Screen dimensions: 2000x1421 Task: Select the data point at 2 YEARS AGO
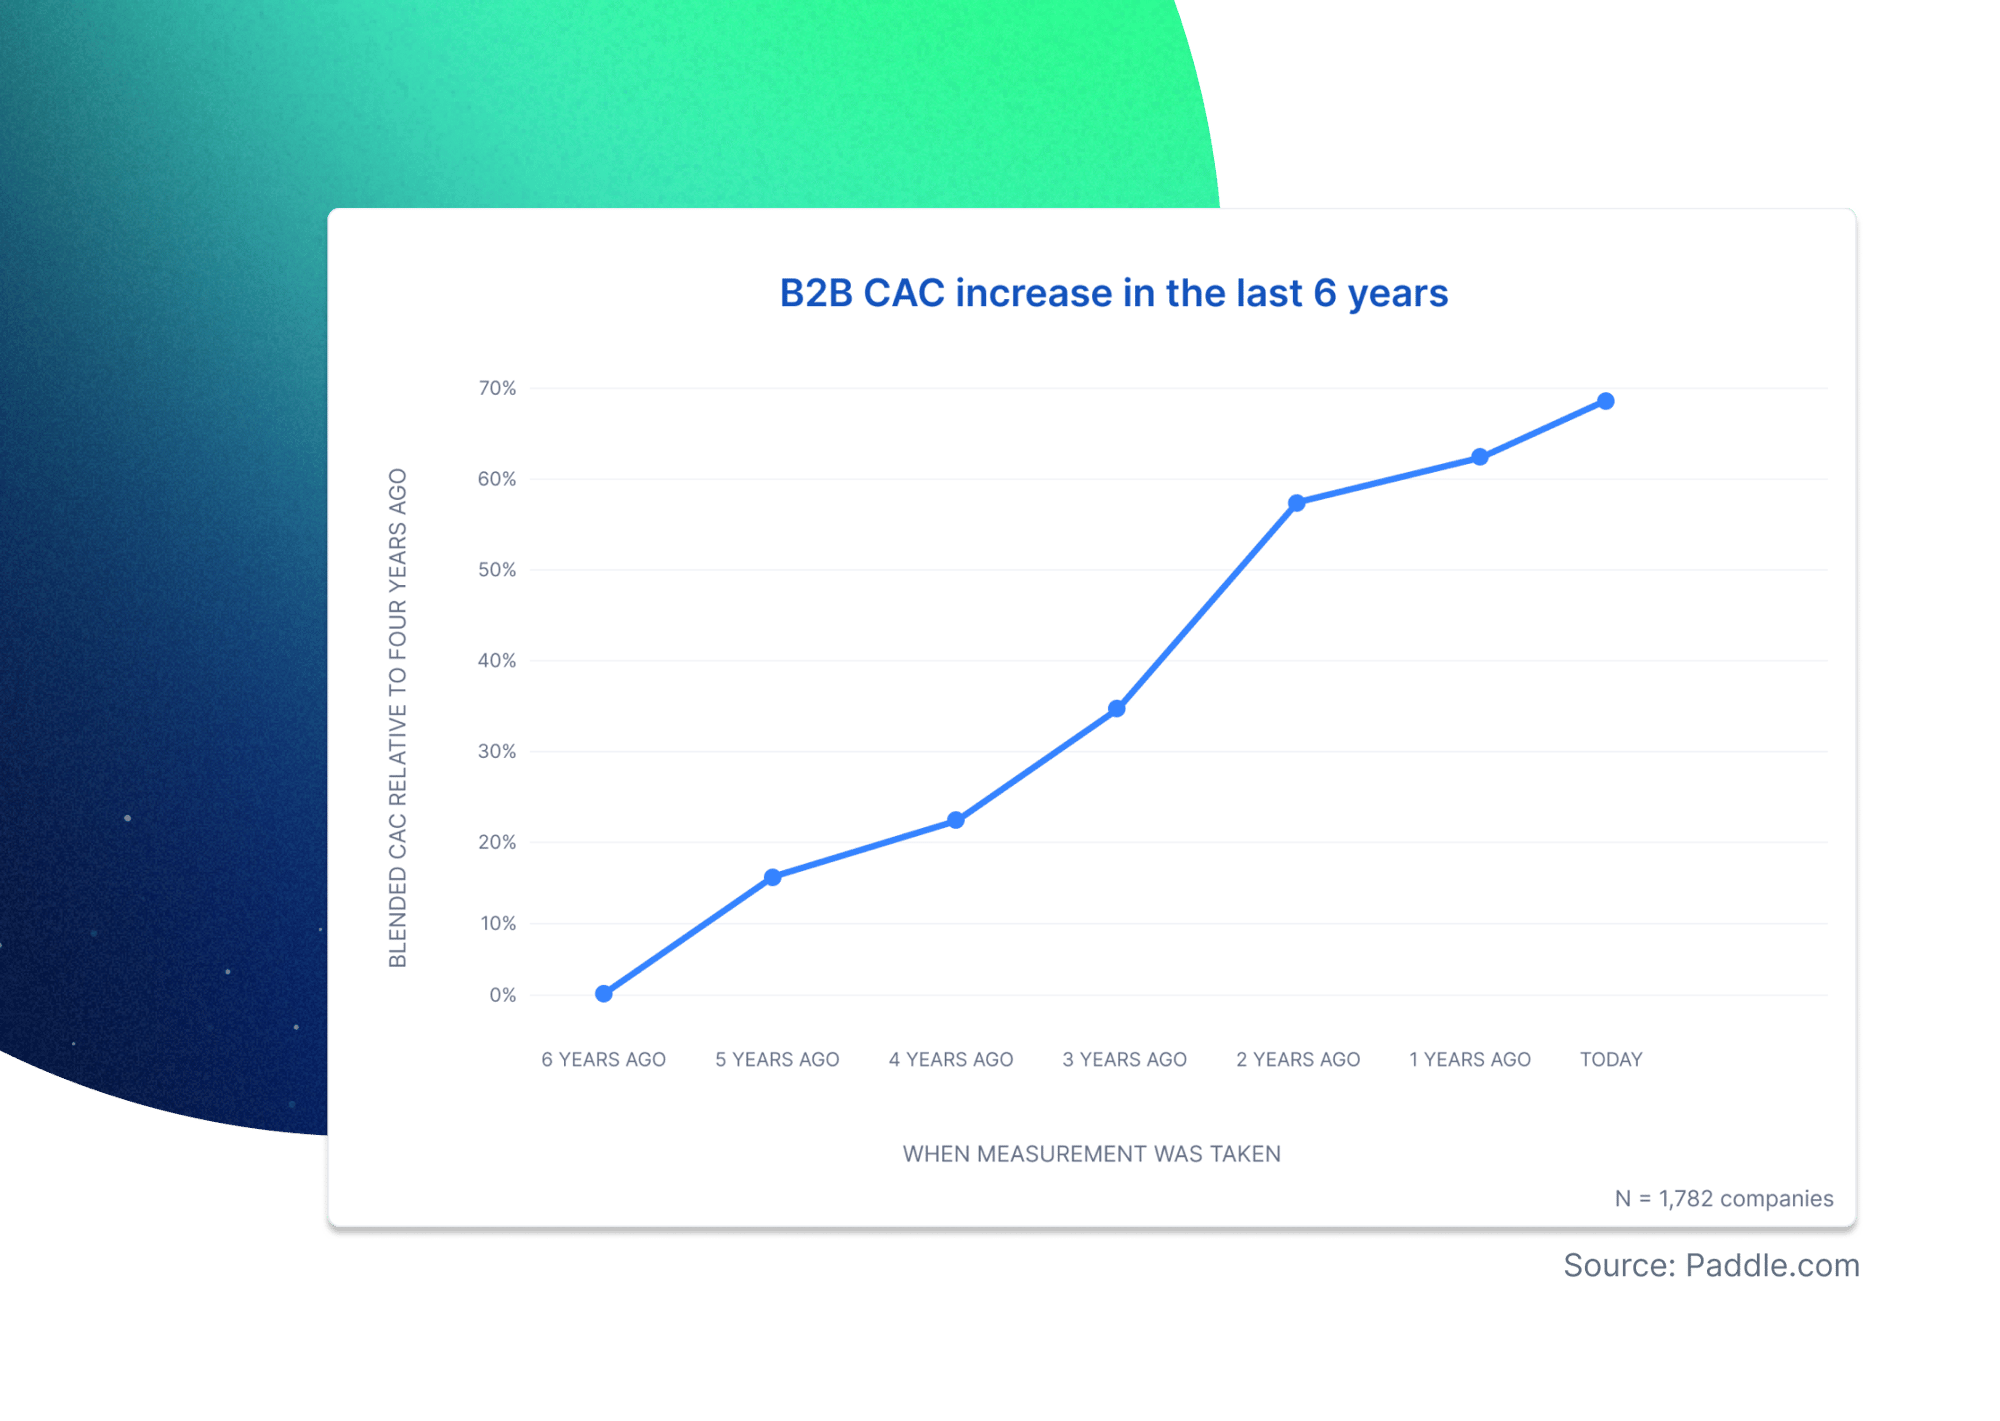[1297, 503]
